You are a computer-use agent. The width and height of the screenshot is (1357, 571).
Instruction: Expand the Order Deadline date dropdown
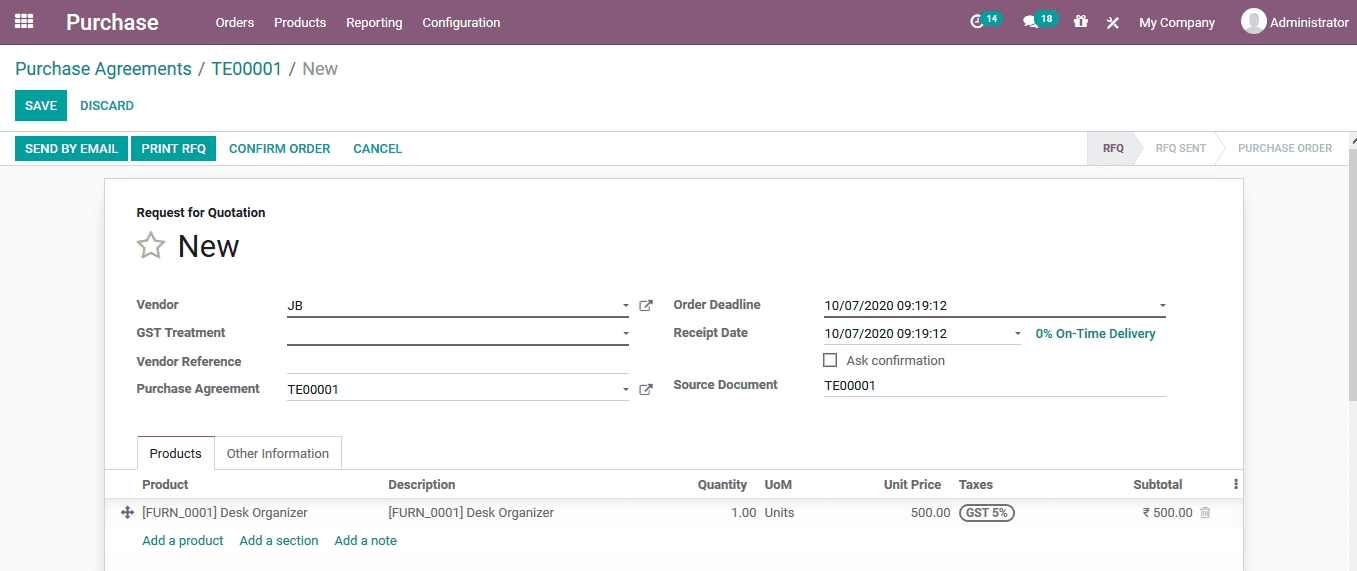click(x=1162, y=306)
